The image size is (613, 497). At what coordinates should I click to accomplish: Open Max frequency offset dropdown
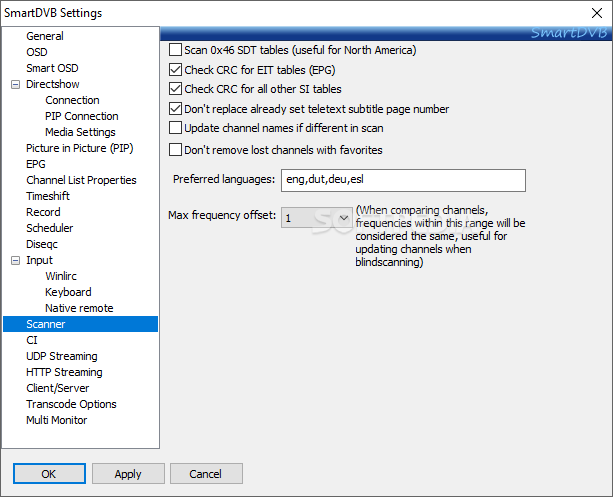[x=317, y=217]
